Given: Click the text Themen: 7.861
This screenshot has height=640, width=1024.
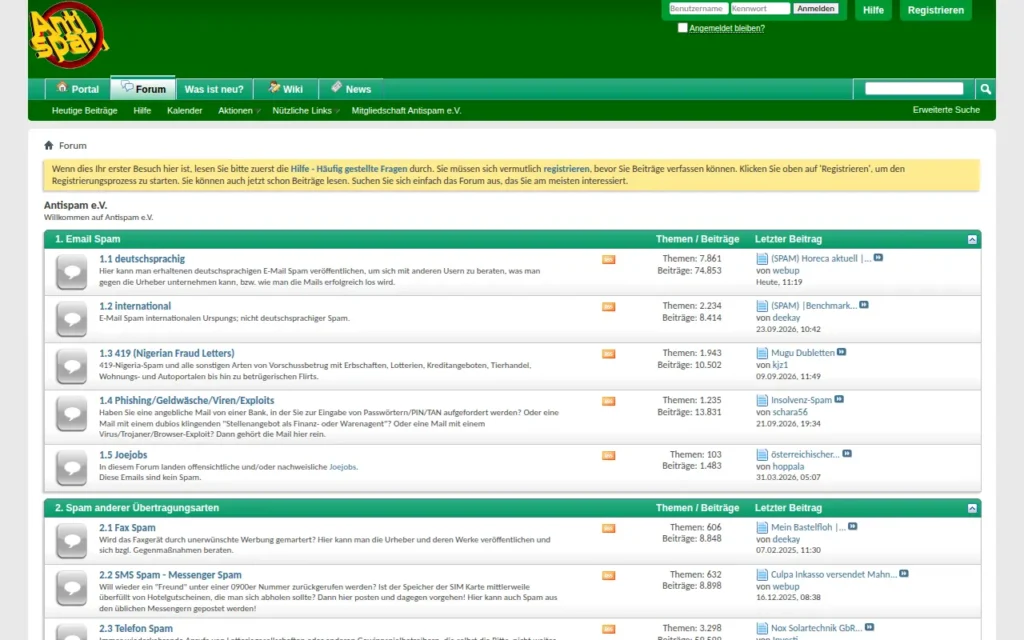Looking at the screenshot, I should (692, 259).
